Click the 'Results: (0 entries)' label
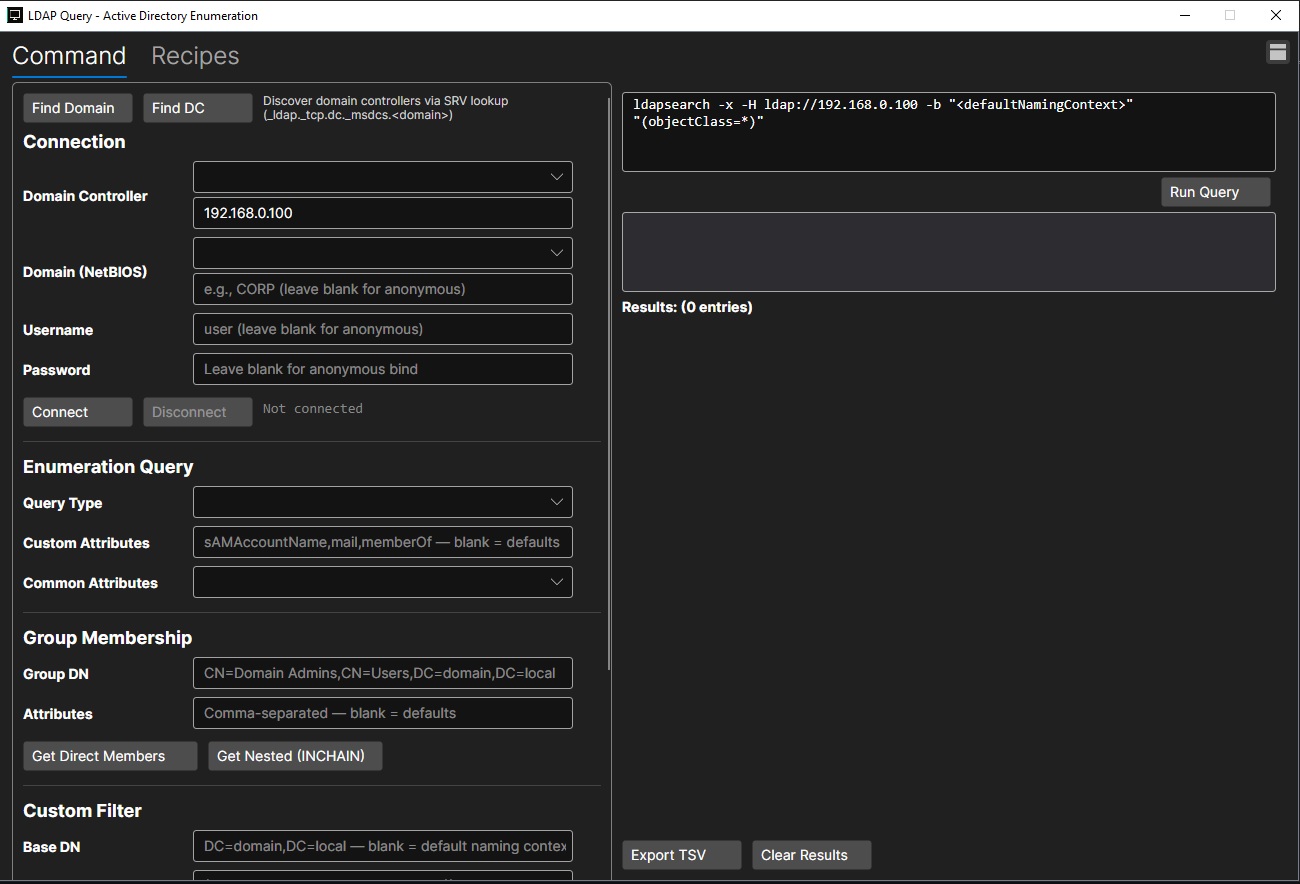 (687, 307)
